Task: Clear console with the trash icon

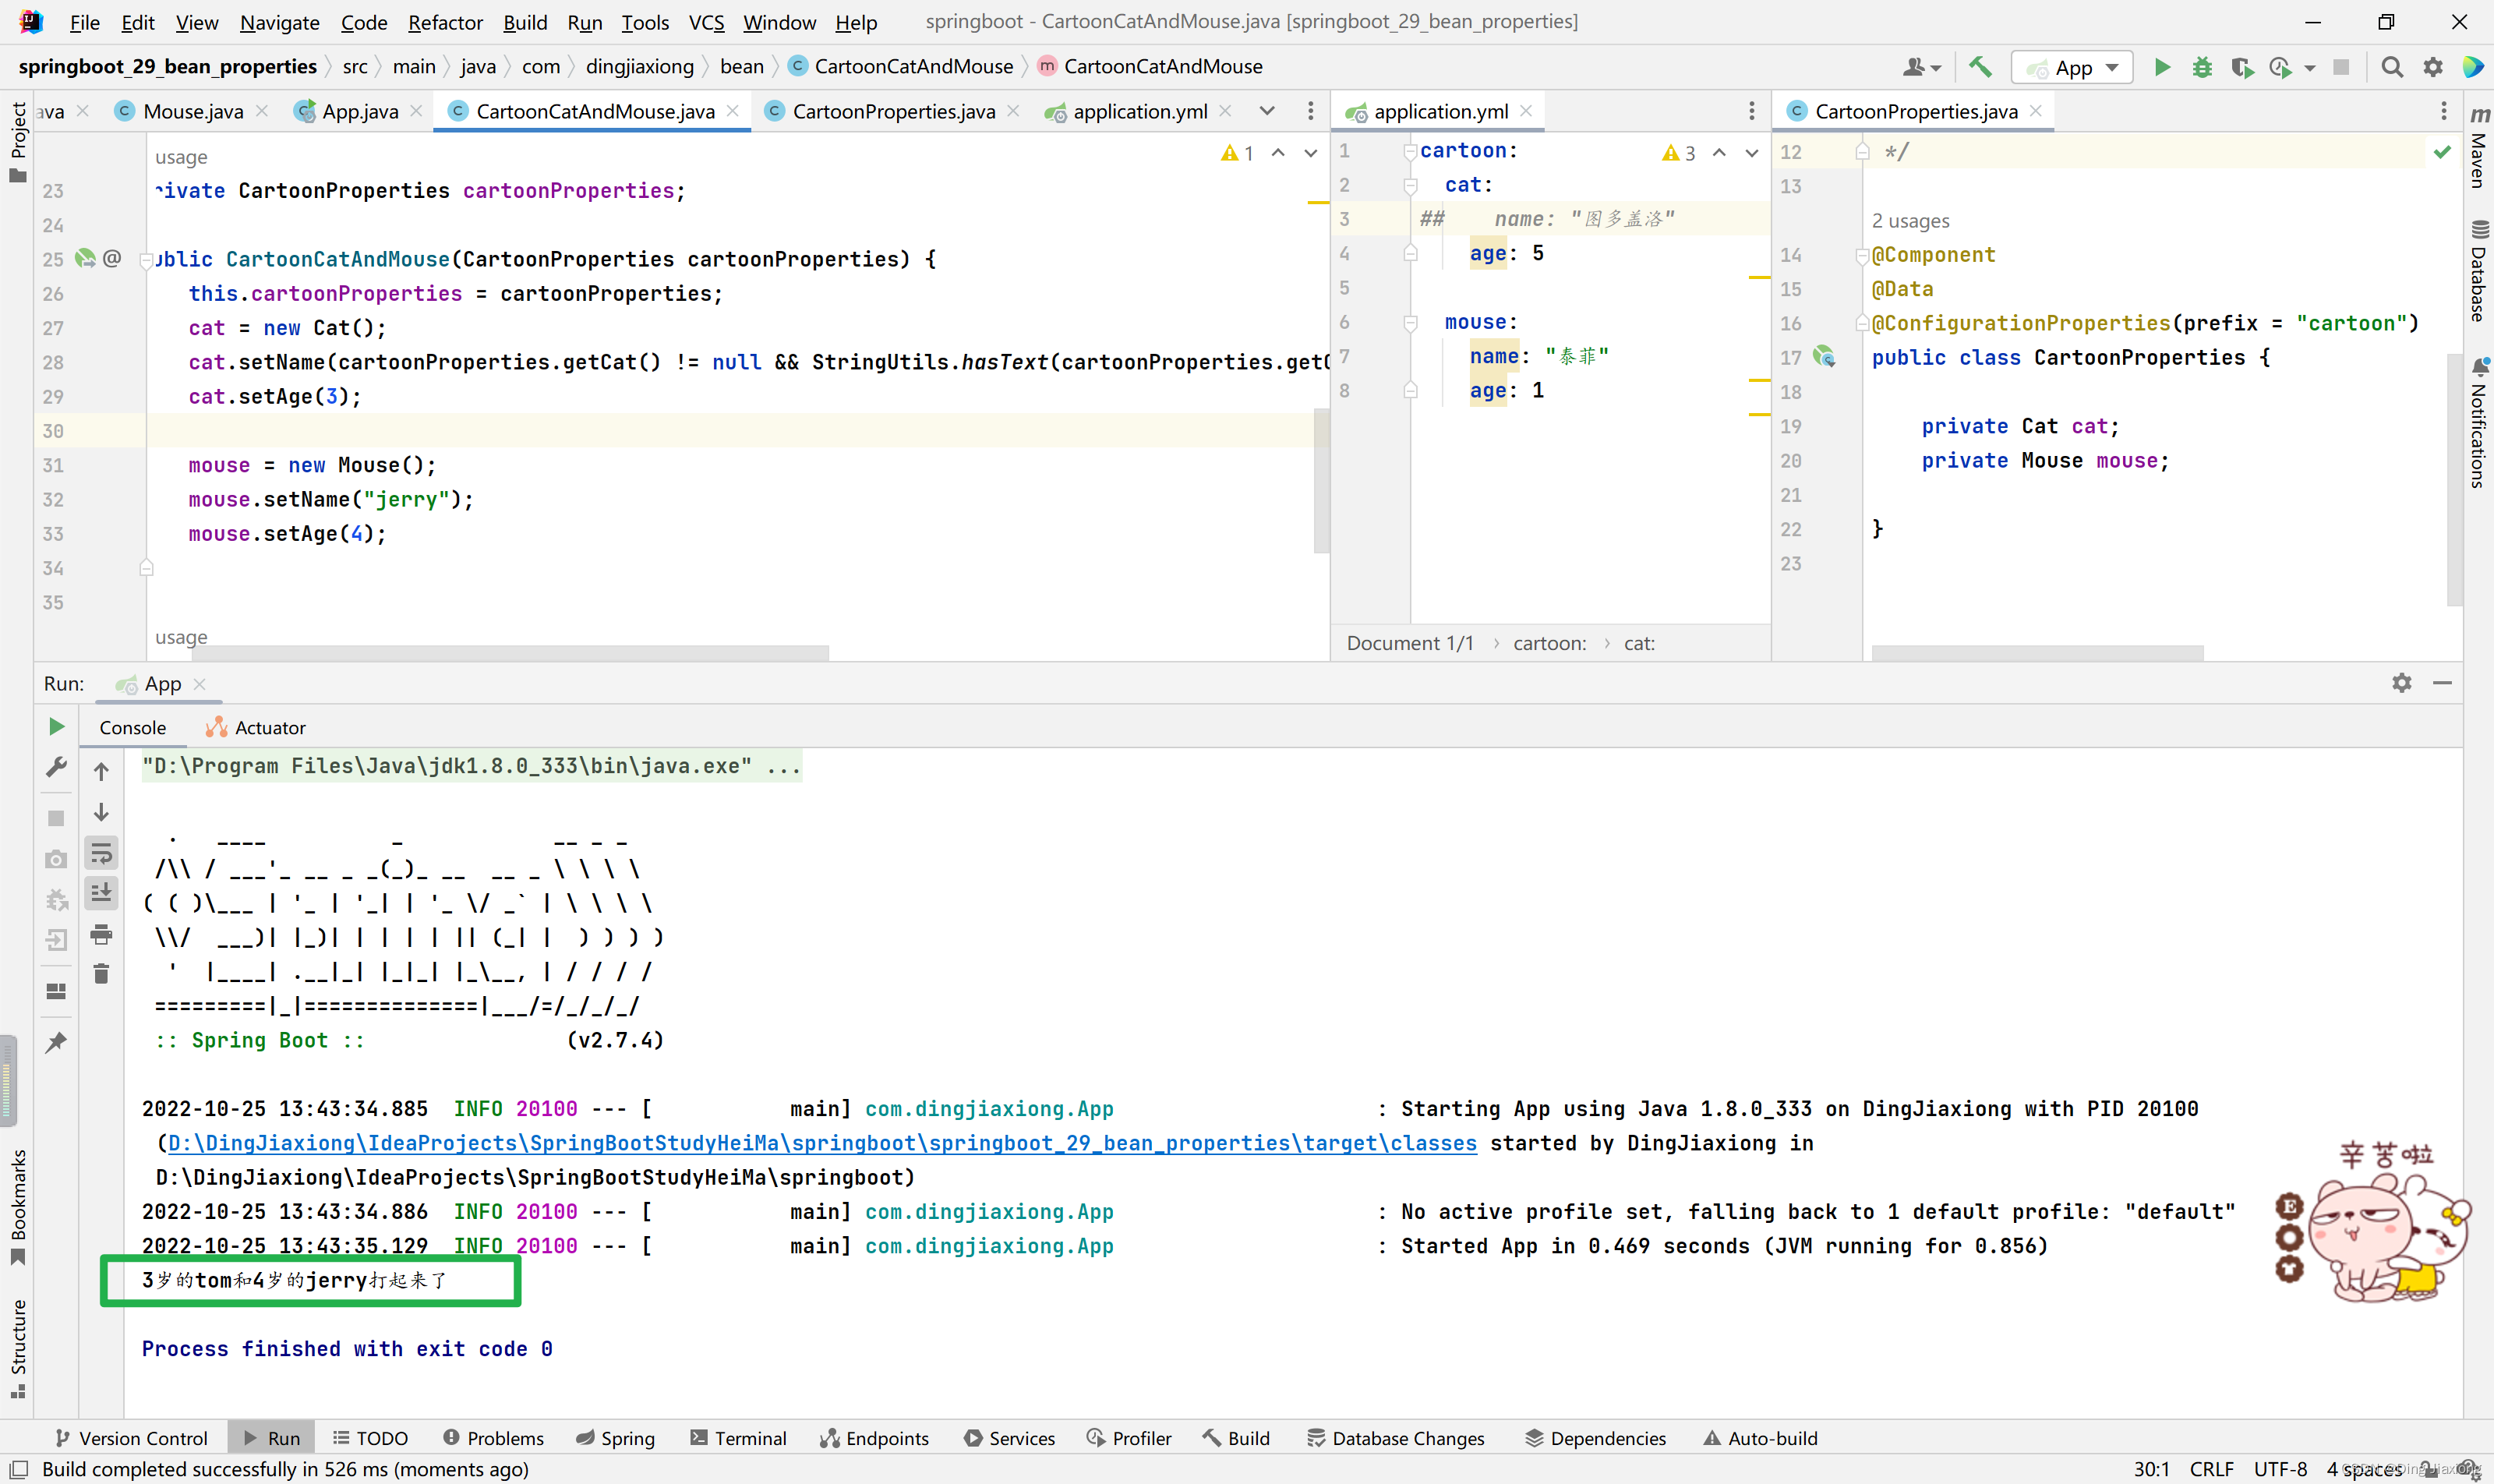Action: (x=101, y=974)
